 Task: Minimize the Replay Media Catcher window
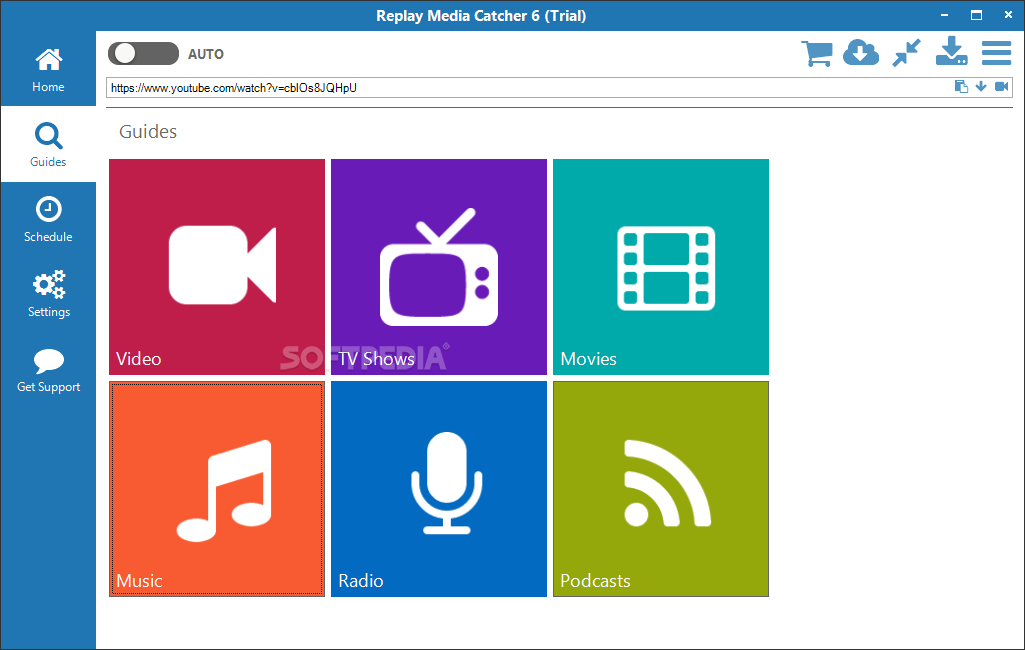(945, 15)
